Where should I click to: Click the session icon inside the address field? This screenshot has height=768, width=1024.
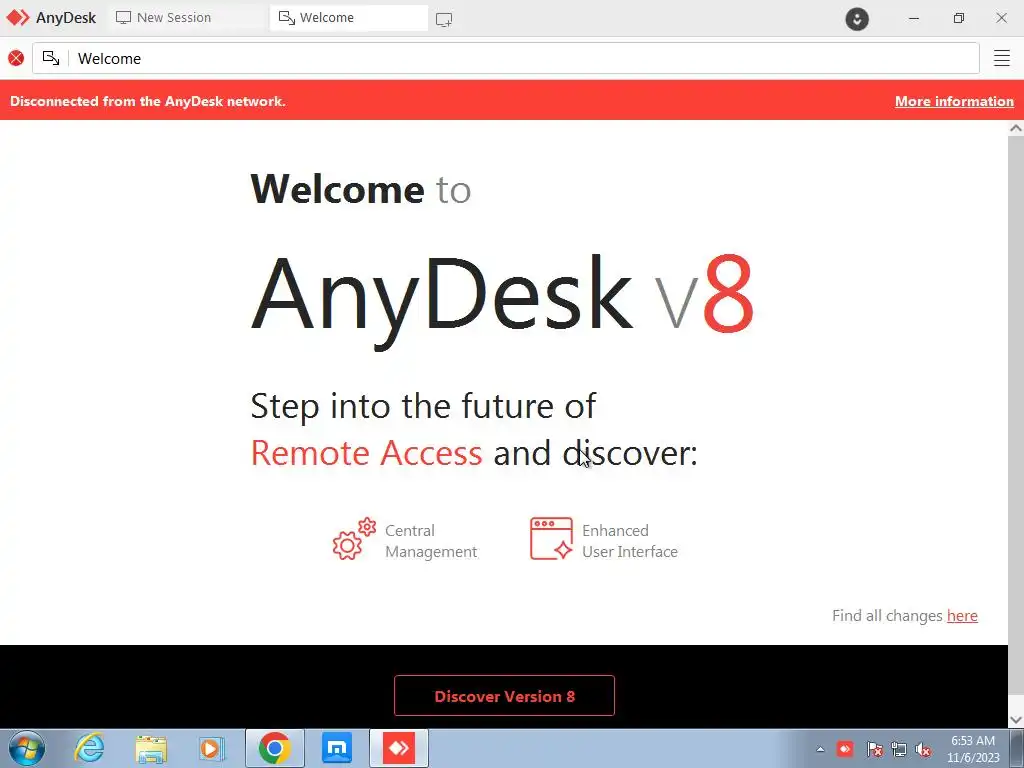[x=51, y=58]
